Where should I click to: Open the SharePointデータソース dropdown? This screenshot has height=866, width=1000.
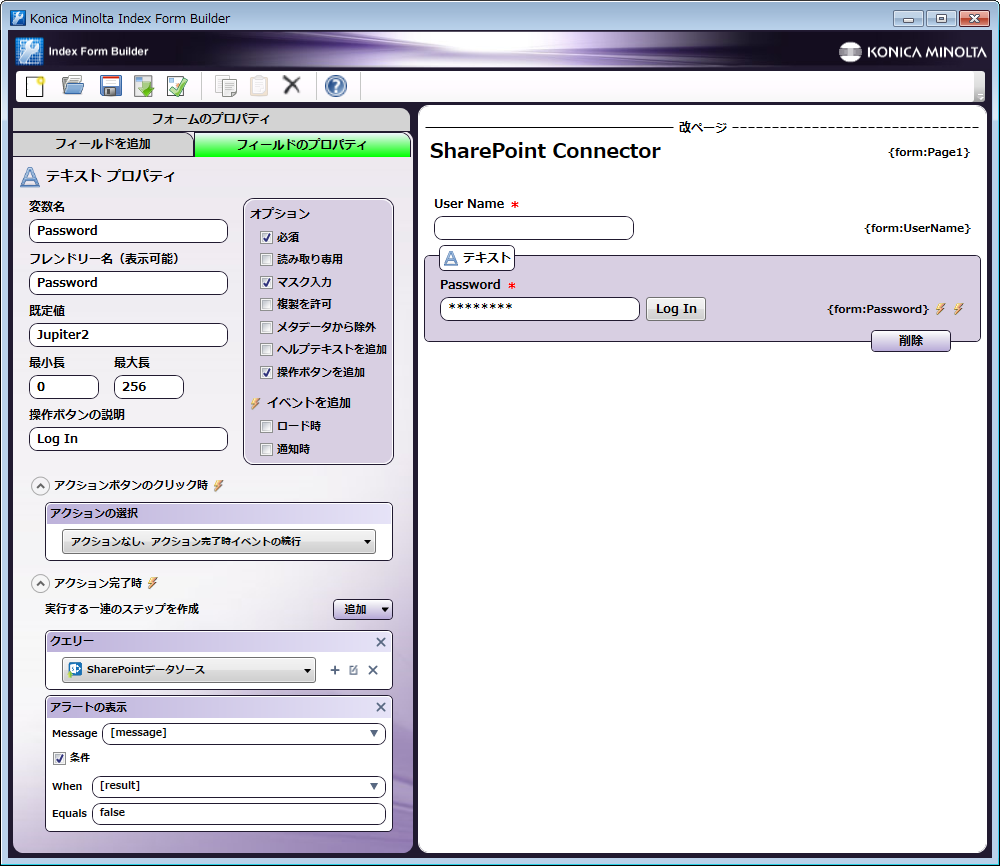[x=189, y=670]
